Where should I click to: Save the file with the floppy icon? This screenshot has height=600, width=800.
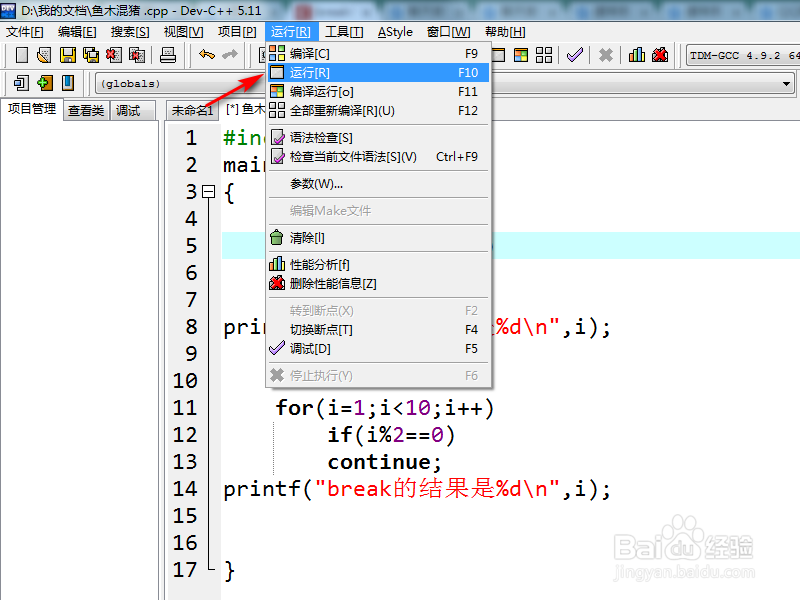(x=67, y=55)
